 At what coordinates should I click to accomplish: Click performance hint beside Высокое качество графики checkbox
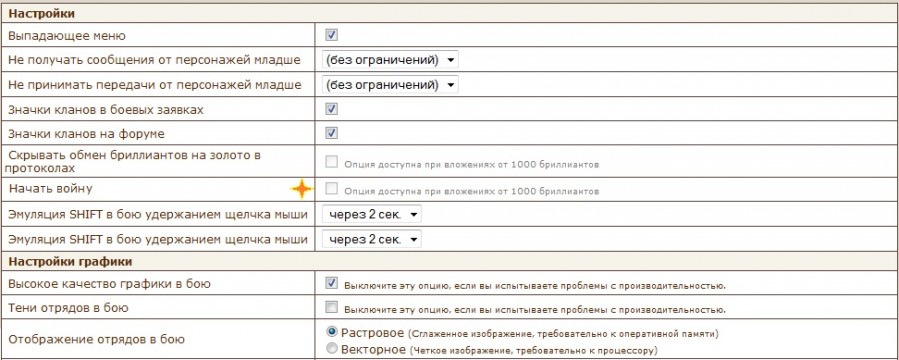(536, 285)
